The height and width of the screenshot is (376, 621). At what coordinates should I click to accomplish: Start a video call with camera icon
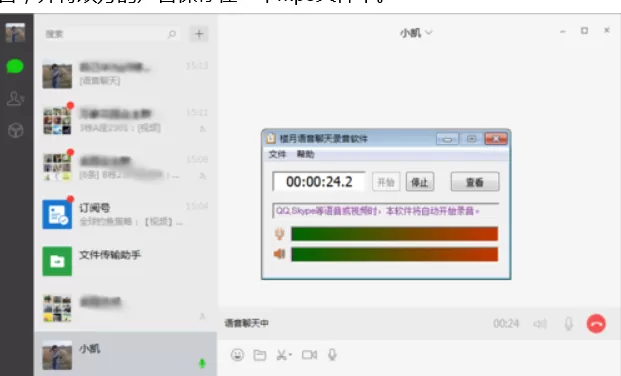pyautogui.click(x=309, y=355)
